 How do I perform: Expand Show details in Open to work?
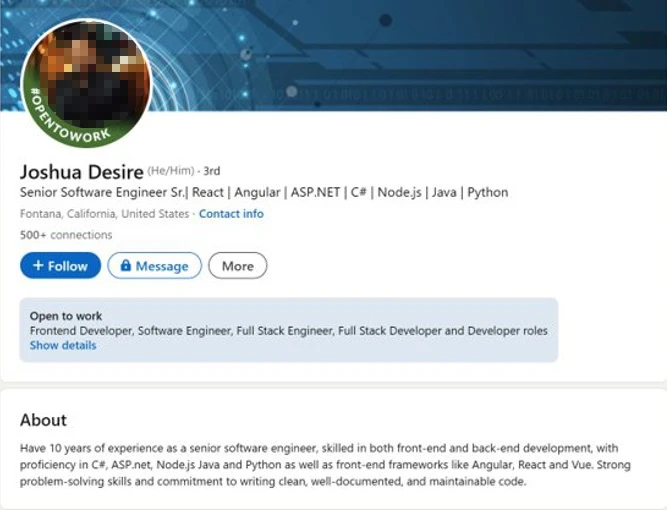(63, 345)
